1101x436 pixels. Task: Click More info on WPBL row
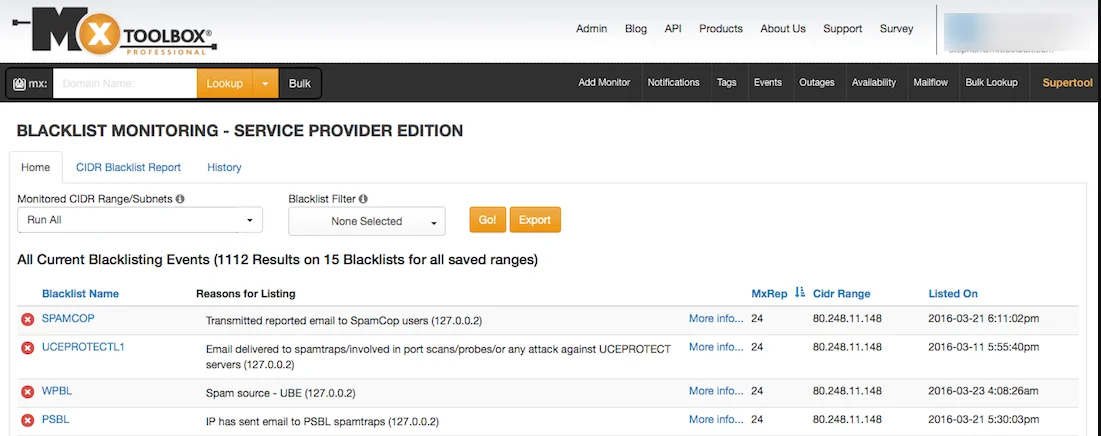point(716,390)
